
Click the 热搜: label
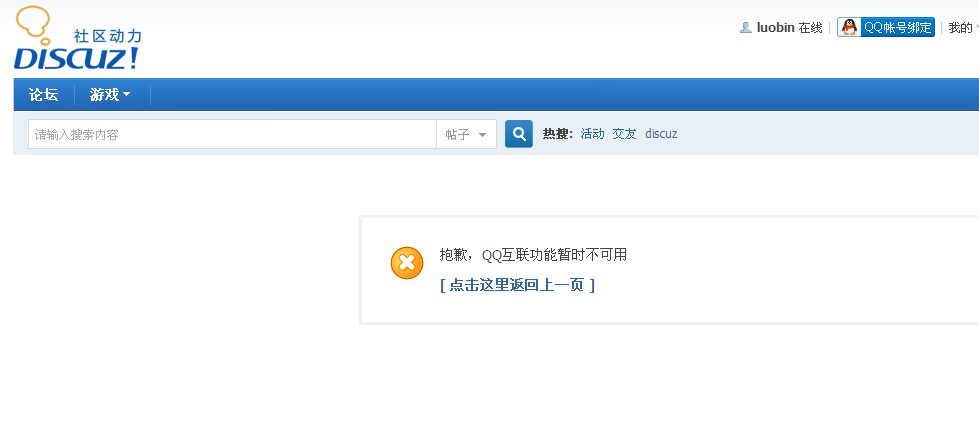[x=558, y=134]
